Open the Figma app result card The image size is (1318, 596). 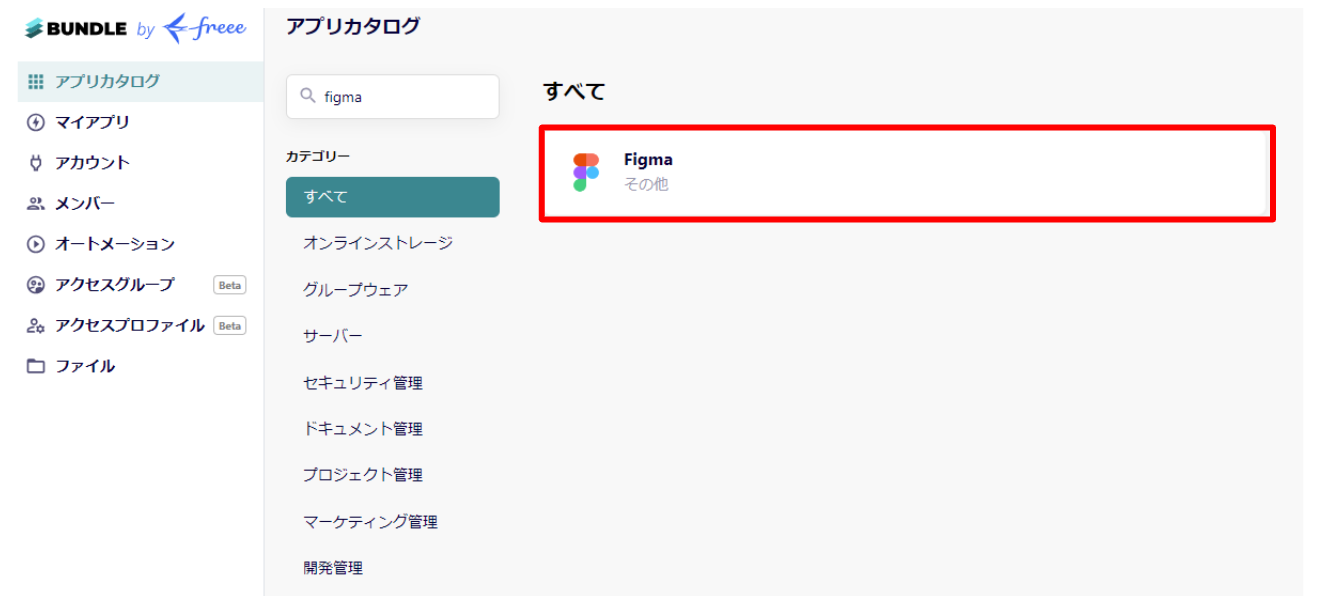tap(907, 173)
